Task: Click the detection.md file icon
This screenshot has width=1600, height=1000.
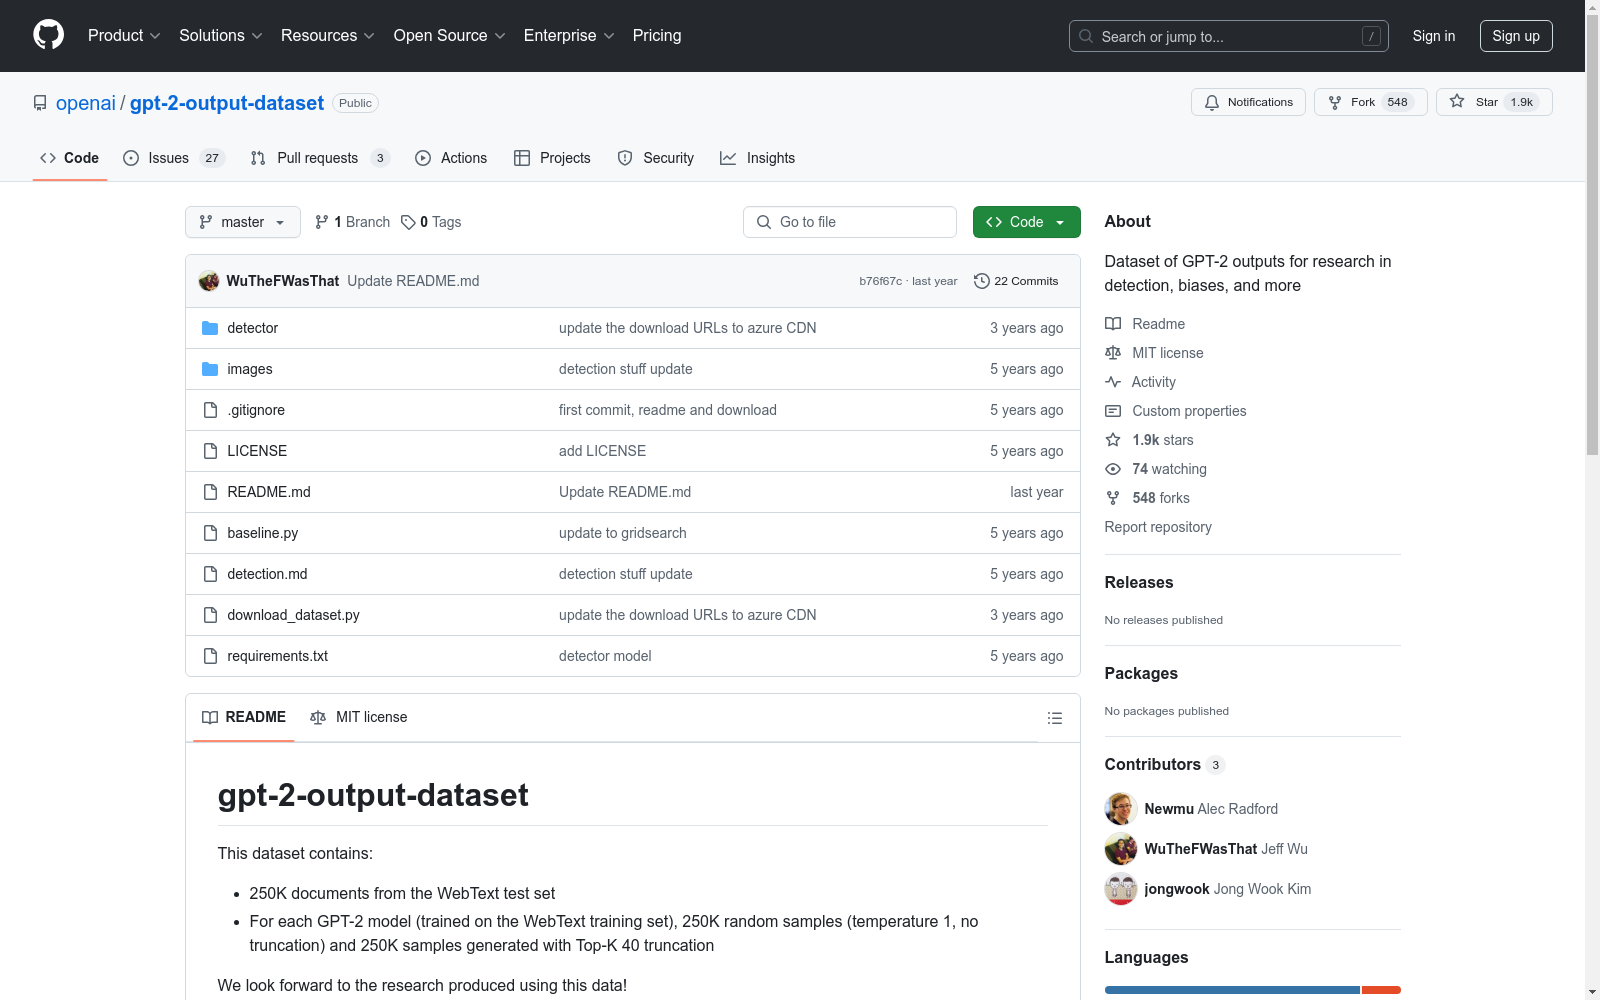Action: click(x=210, y=574)
